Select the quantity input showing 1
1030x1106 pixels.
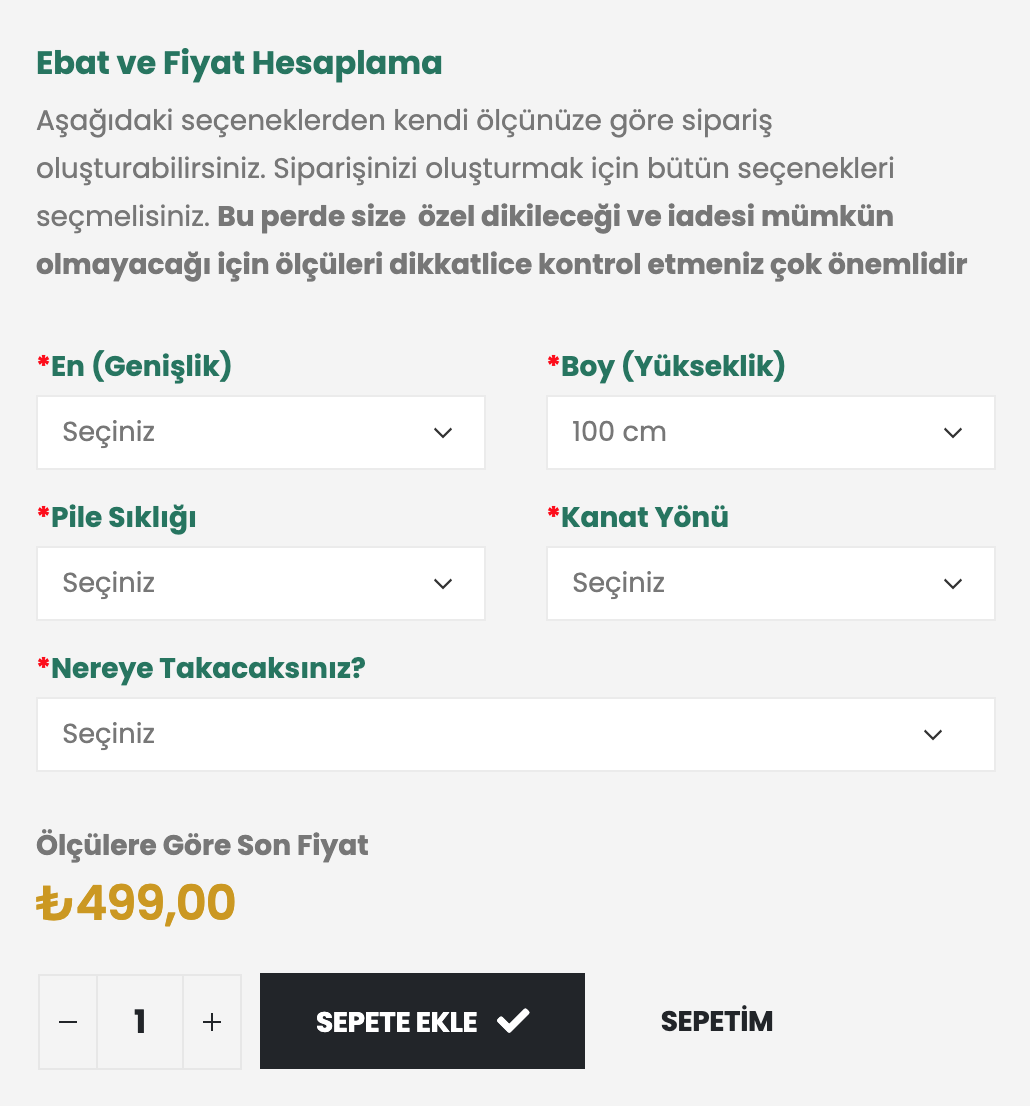[x=140, y=1021]
